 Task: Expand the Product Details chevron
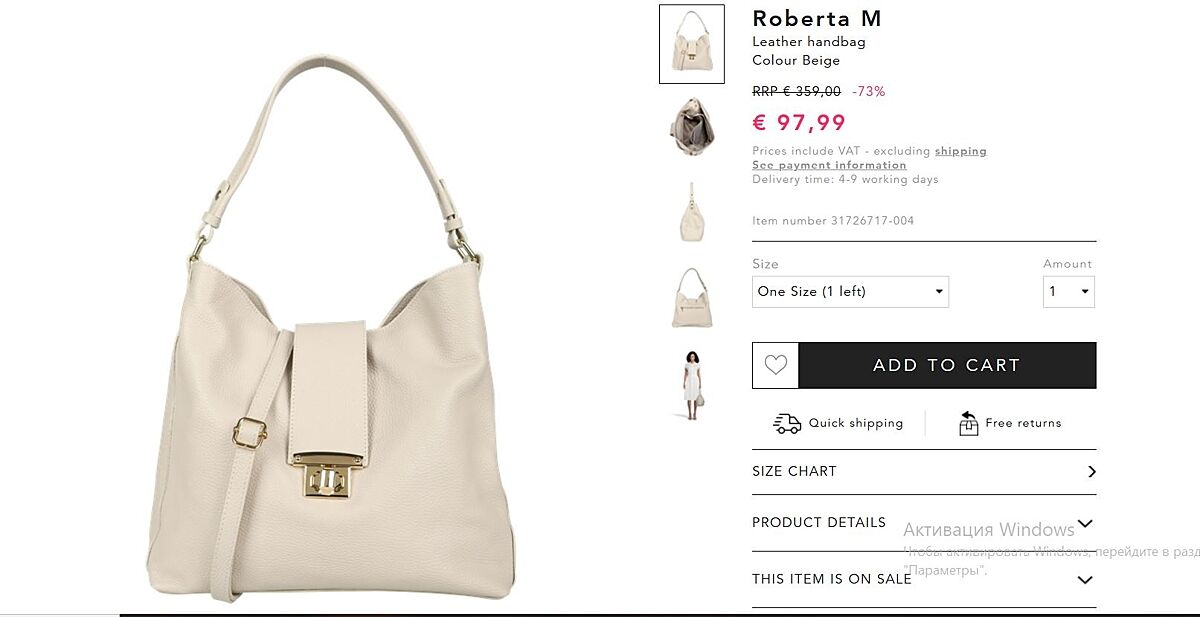pyautogui.click(x=1085, y=523)
